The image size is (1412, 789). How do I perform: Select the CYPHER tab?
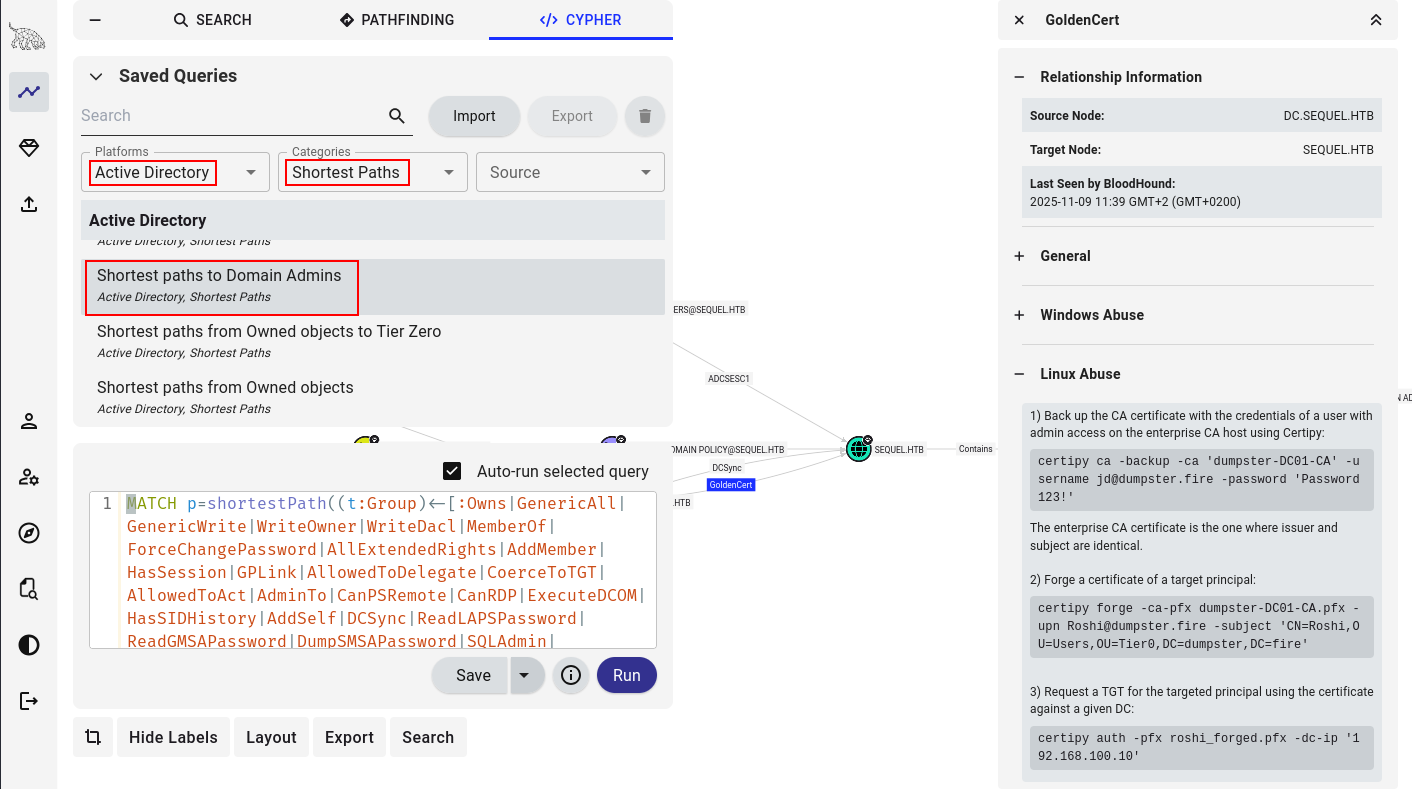click(x=581, y=20)
